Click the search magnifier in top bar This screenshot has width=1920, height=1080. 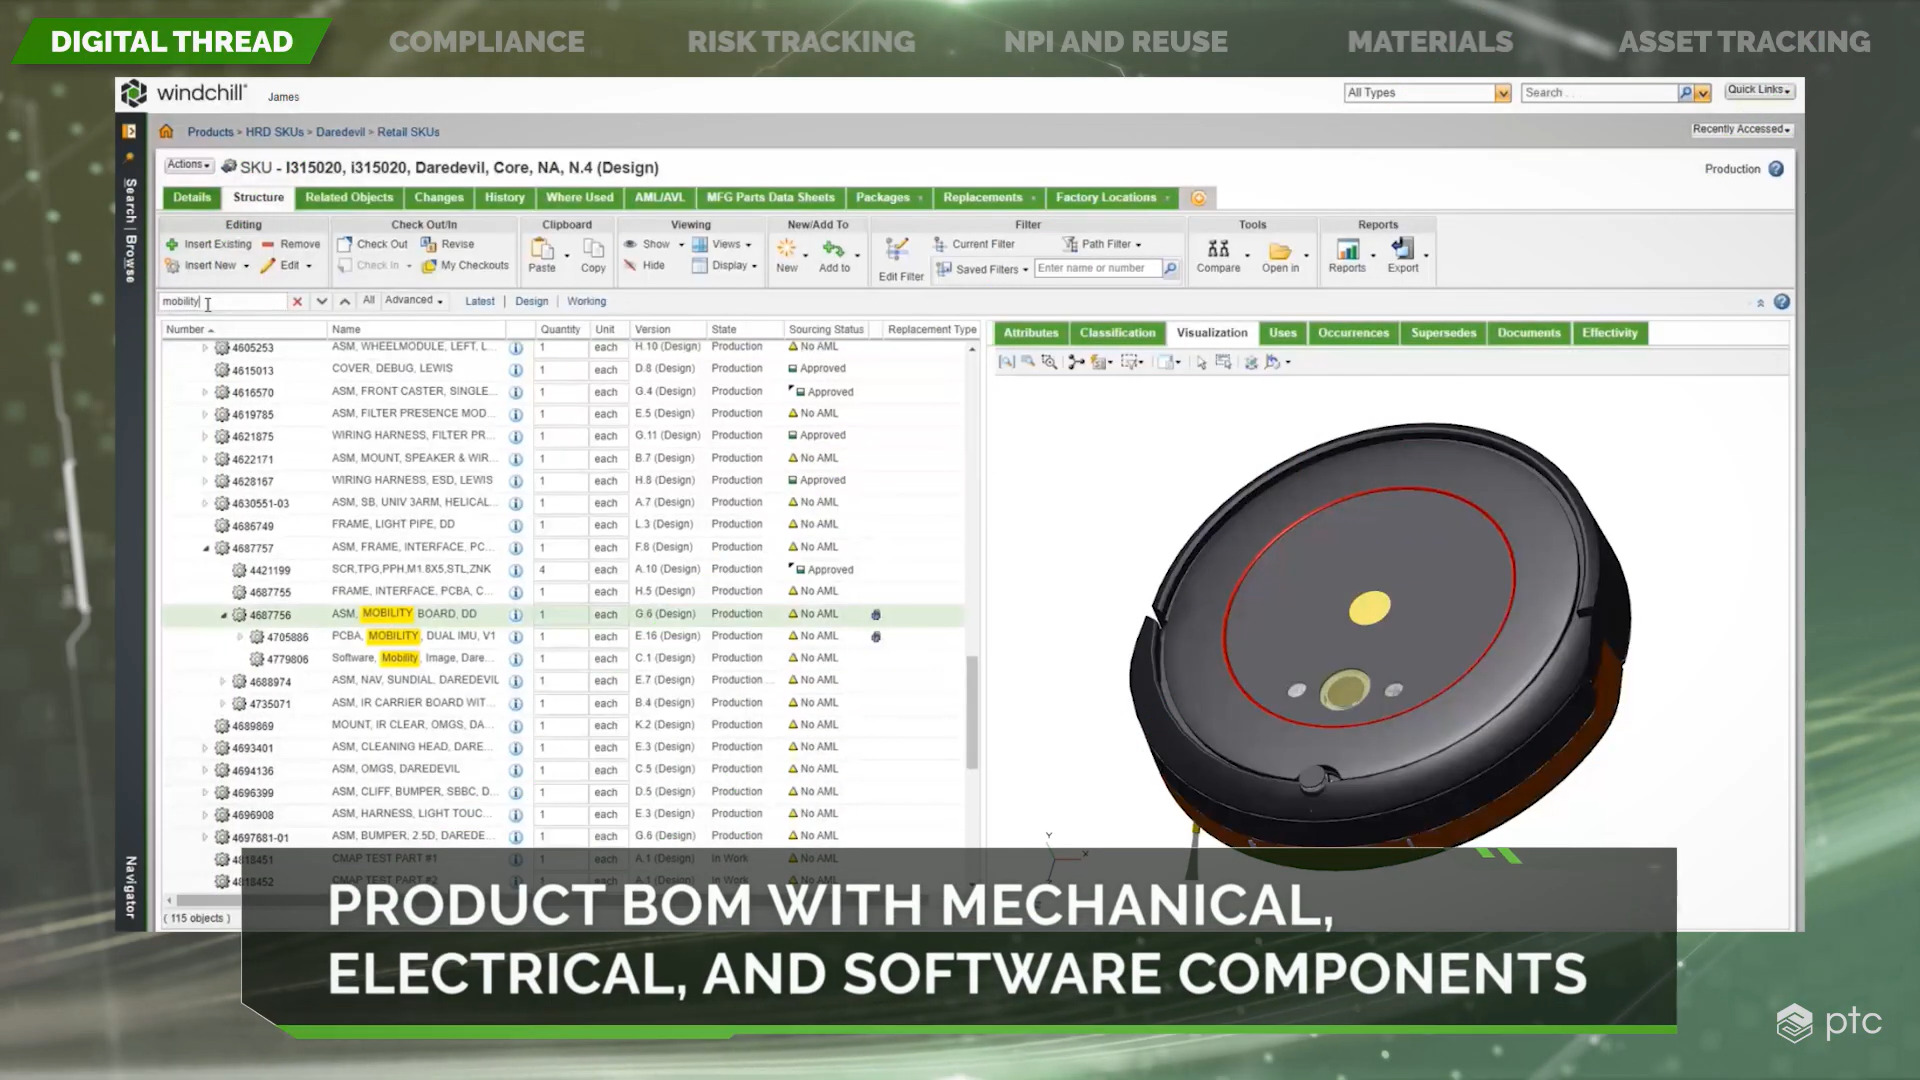1685,93
